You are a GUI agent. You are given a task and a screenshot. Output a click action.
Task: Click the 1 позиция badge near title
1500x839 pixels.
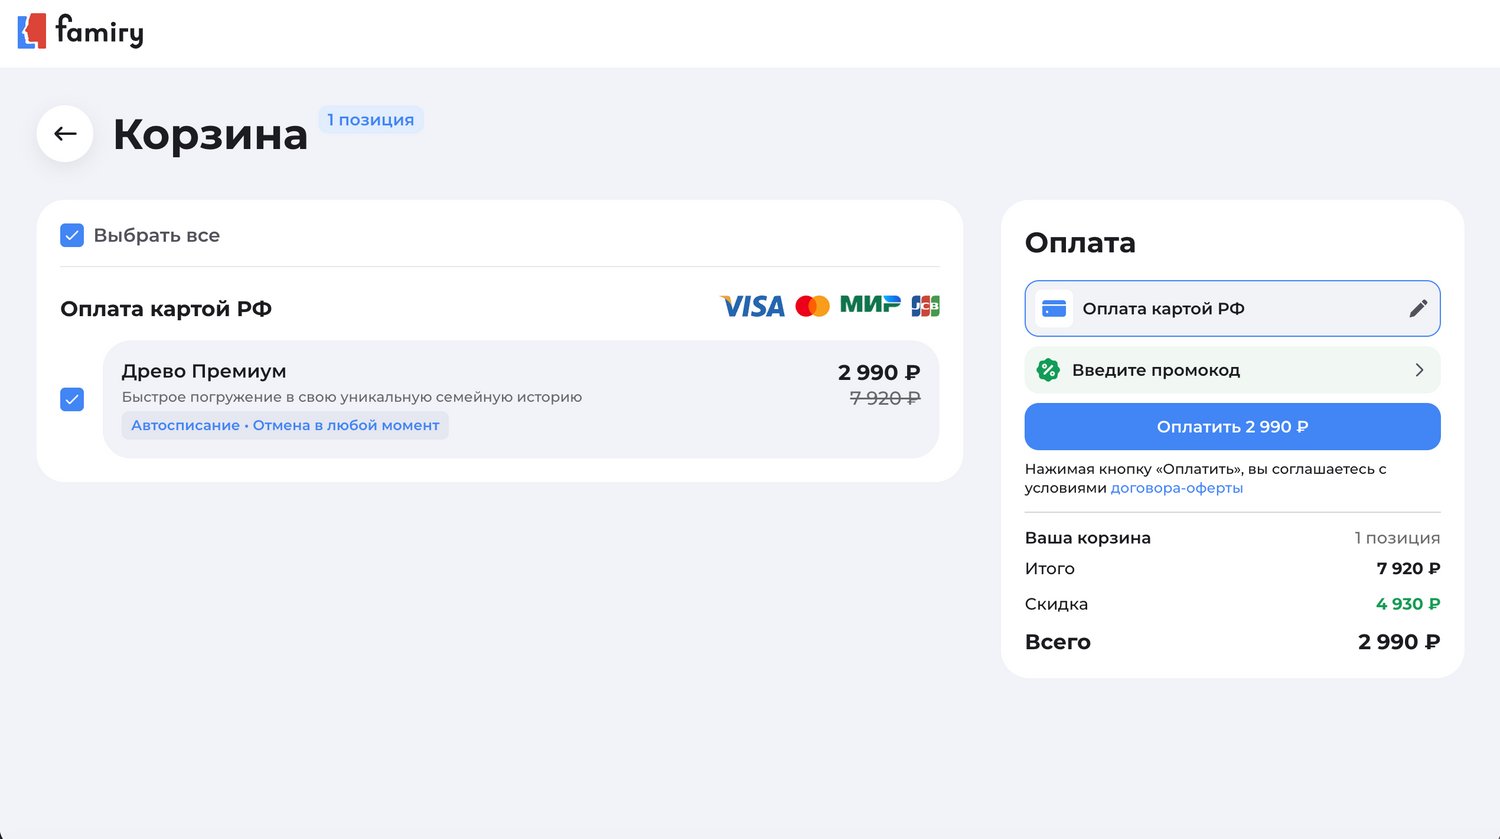[371, 120]
